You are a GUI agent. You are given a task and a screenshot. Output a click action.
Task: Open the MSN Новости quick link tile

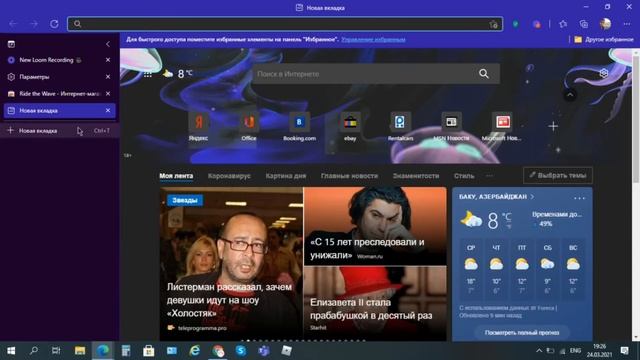pos(451,127)
